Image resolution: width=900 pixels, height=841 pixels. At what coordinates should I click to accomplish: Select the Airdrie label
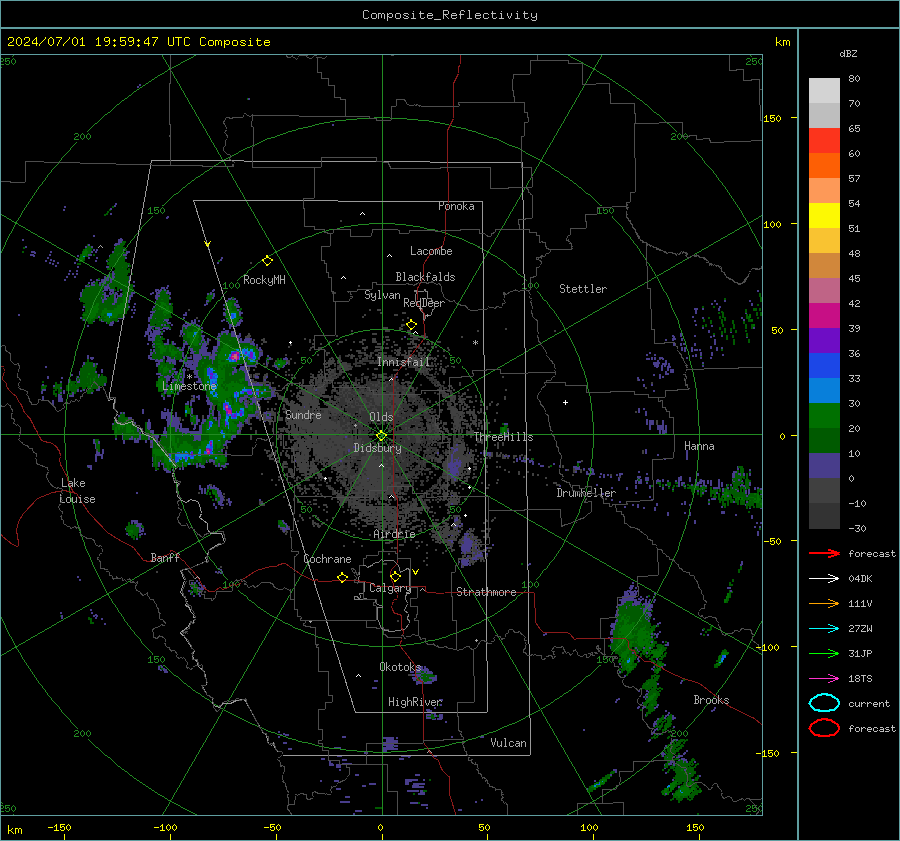click(394, 534)
